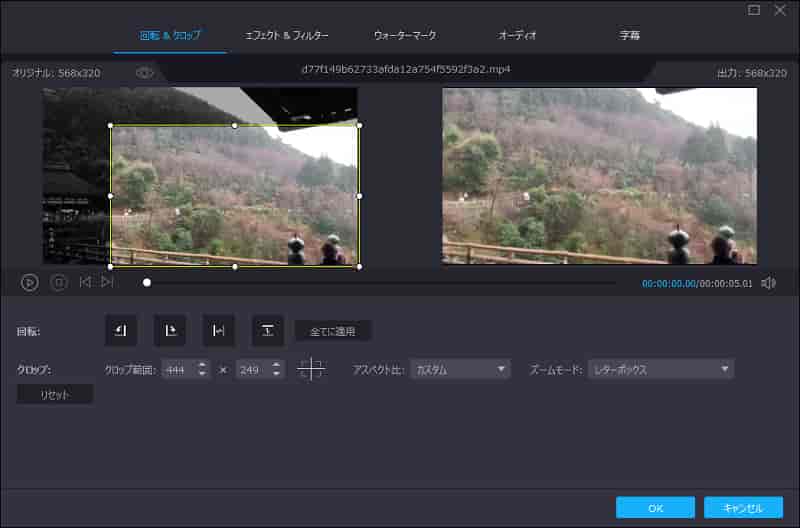This screenshot has width=800, height=528.
Task: Step to the next frame
Action: pos(107,283)
